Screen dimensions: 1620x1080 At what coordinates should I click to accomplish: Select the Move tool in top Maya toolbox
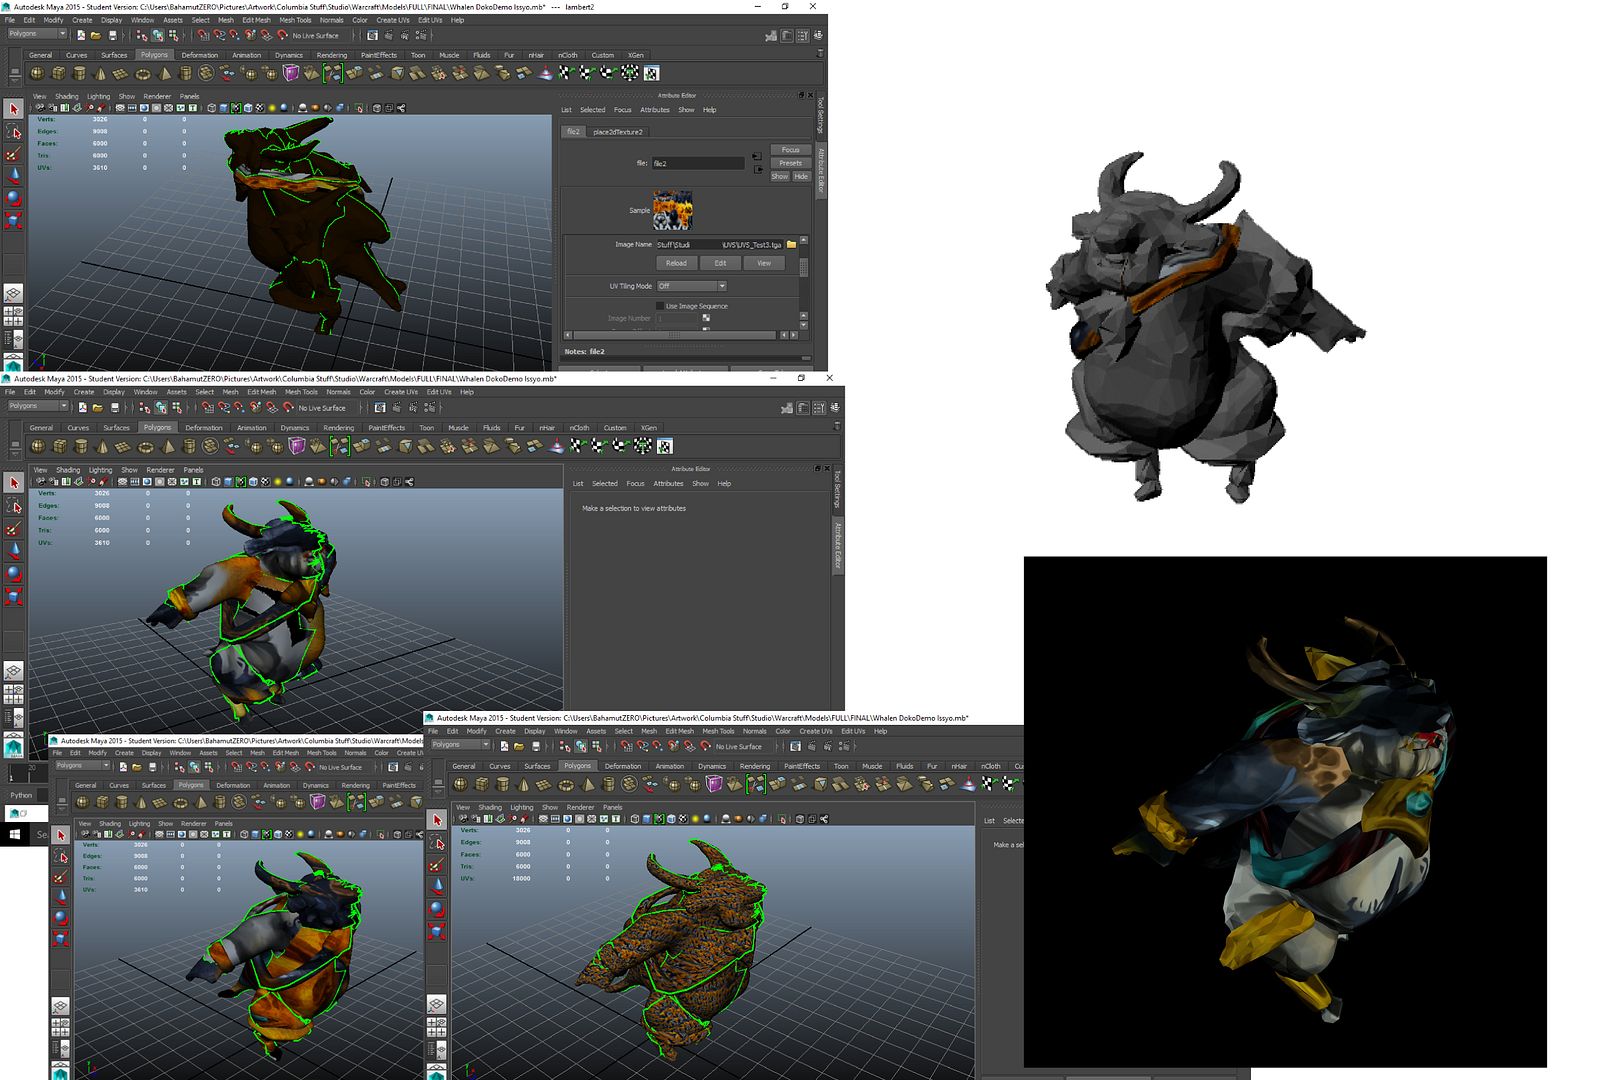click(x=13, y=175)
